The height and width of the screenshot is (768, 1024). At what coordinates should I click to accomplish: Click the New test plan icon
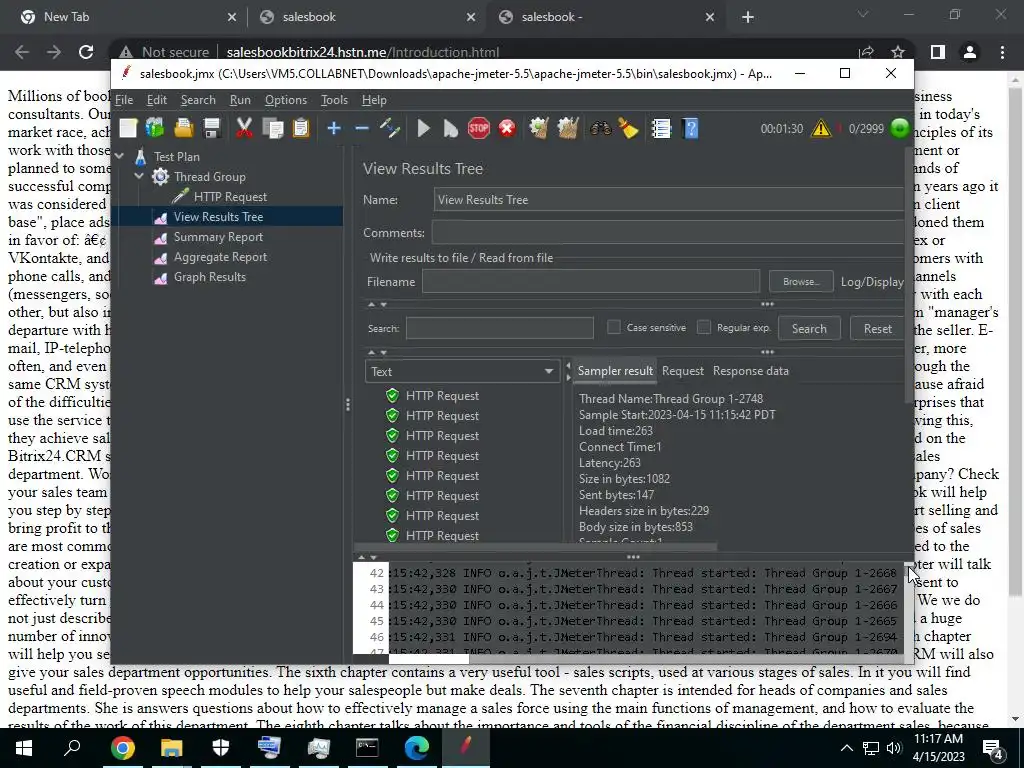pos(128,128)
